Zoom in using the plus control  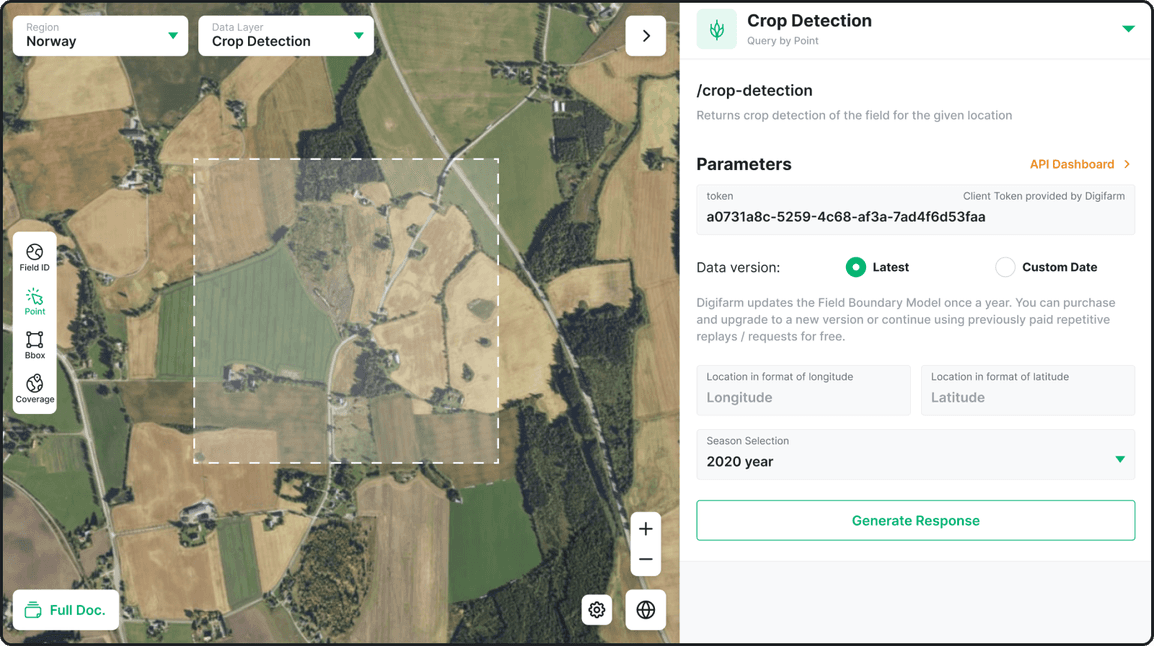[x=645, y=529]
